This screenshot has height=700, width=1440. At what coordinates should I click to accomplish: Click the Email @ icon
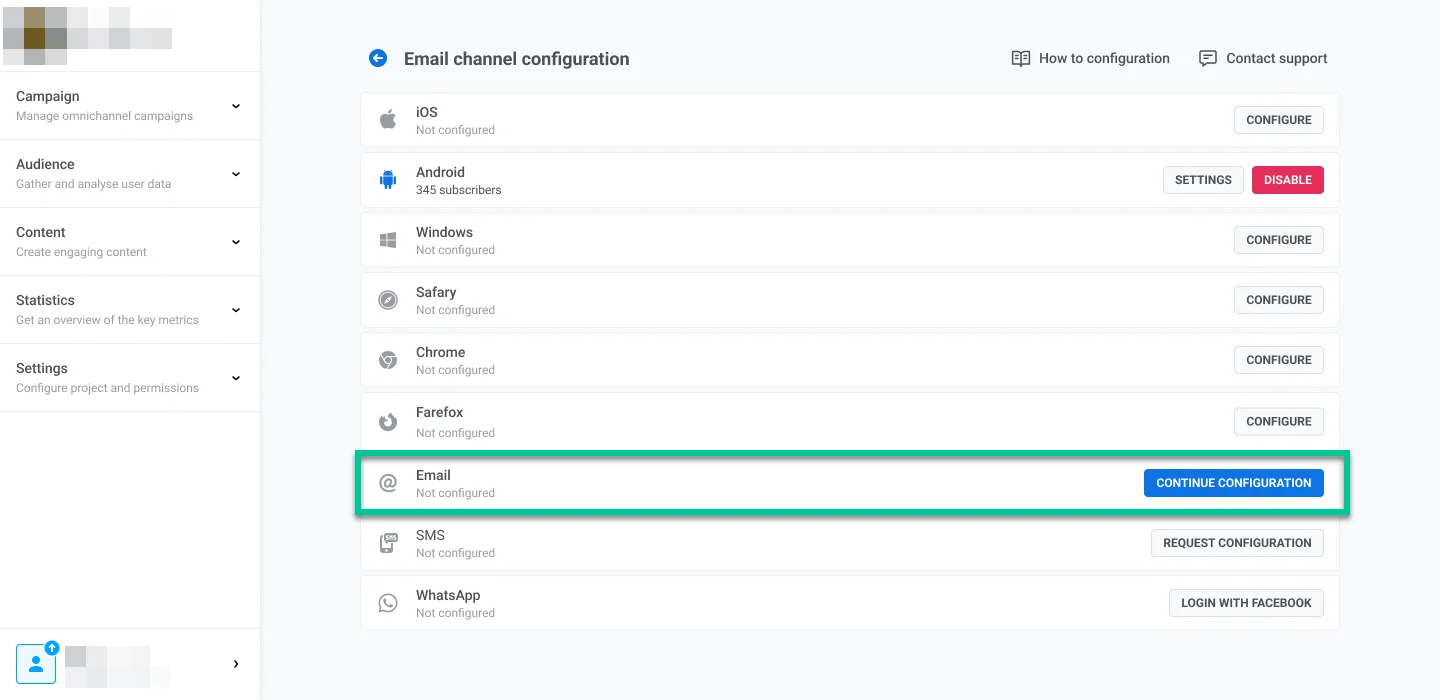click(388, 483)
